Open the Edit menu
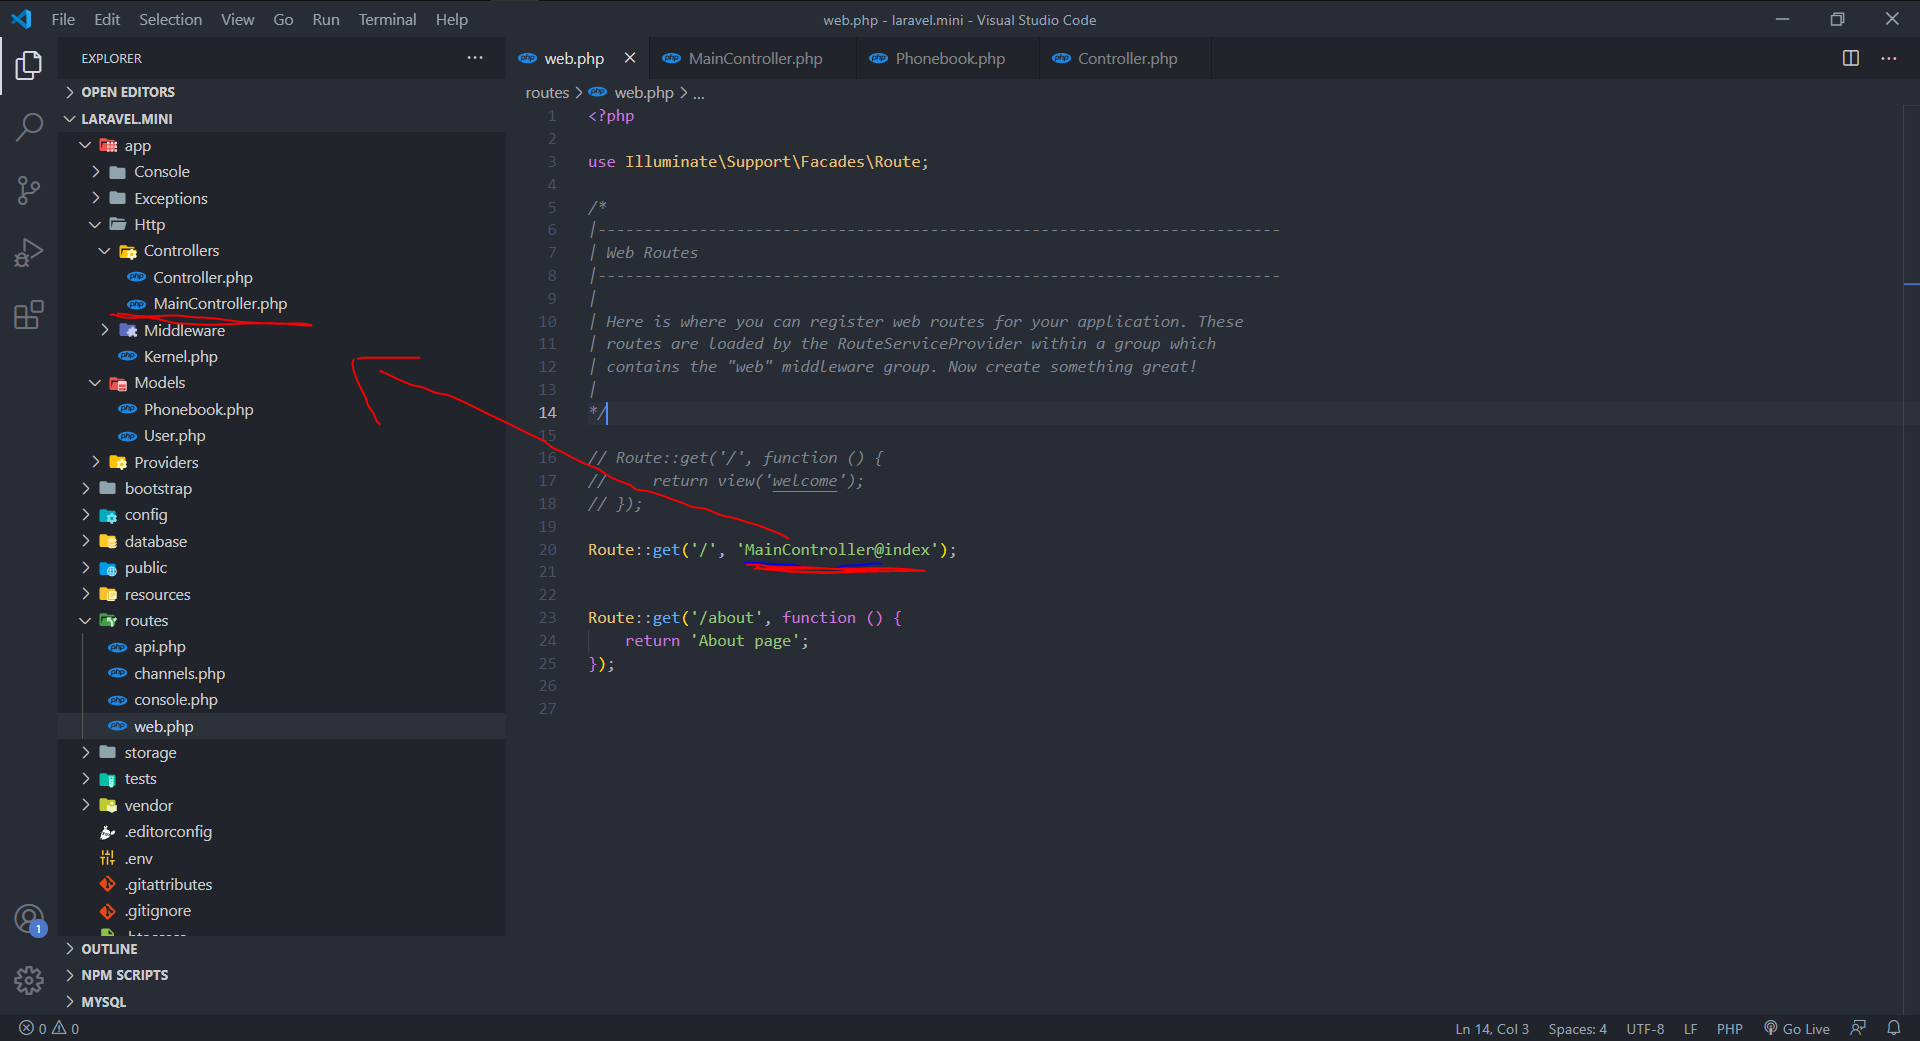1920x1041 pixels. (x=107, y=19)
